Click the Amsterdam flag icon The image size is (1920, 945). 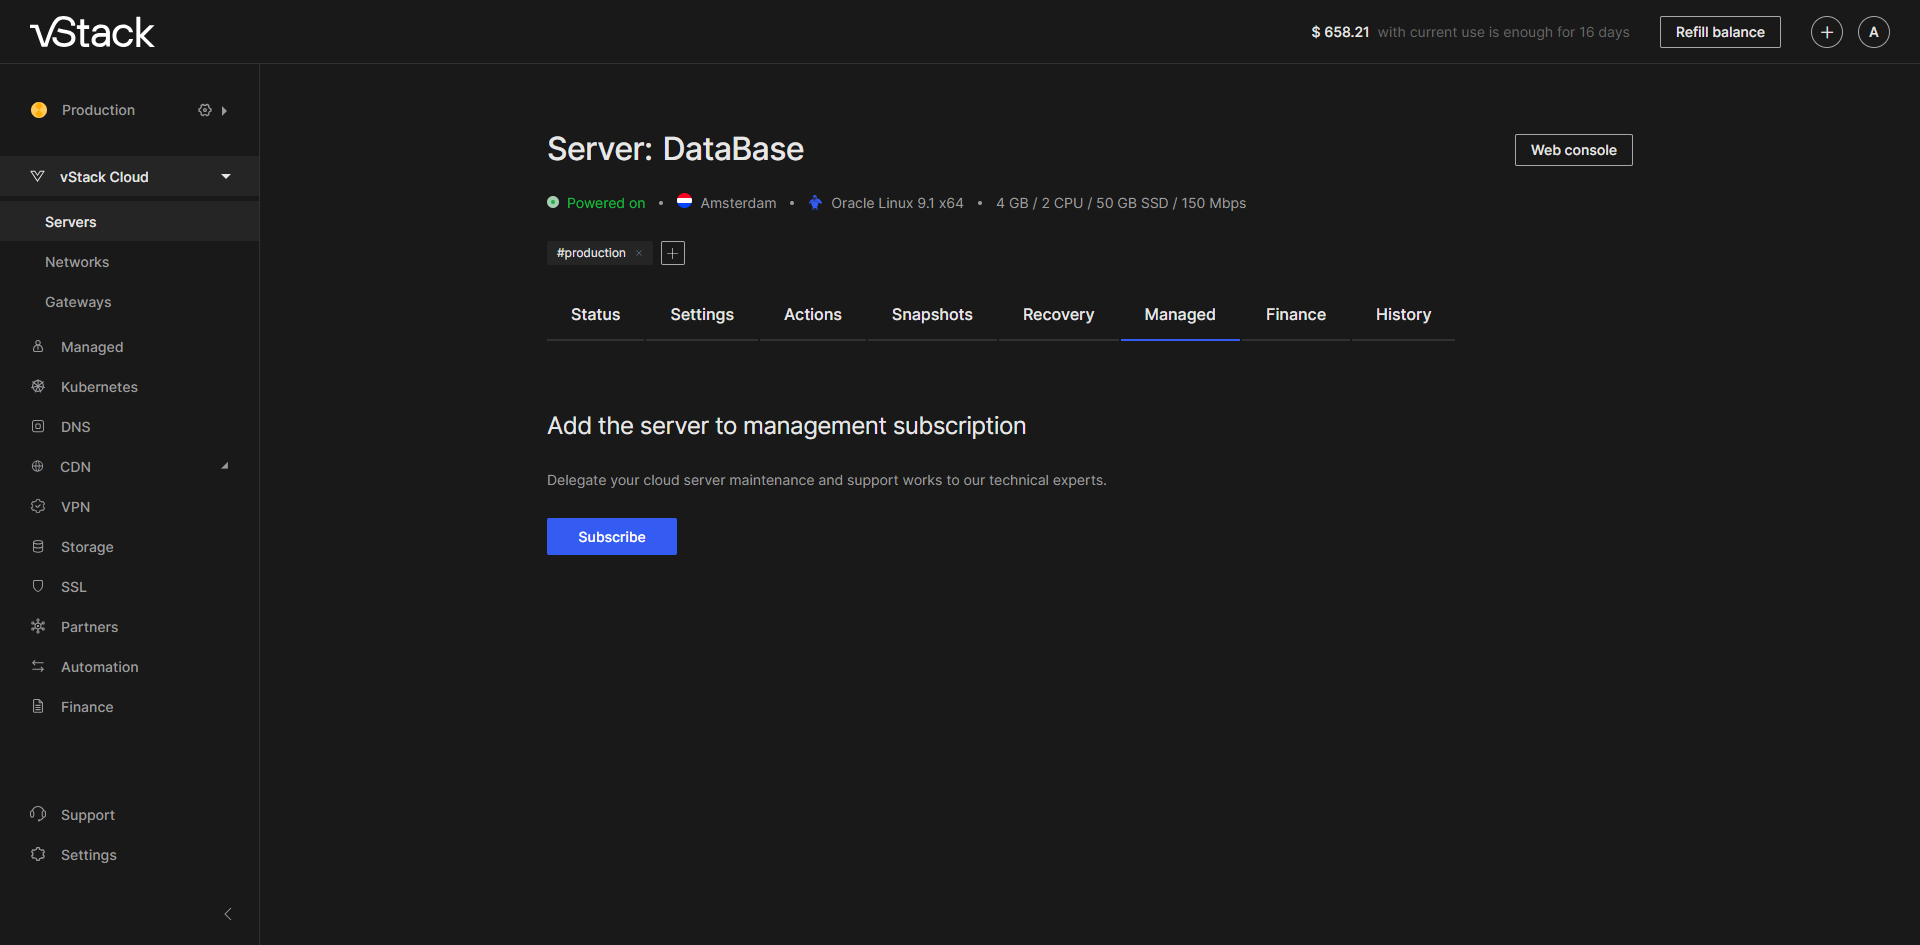(x=684, y=201)
